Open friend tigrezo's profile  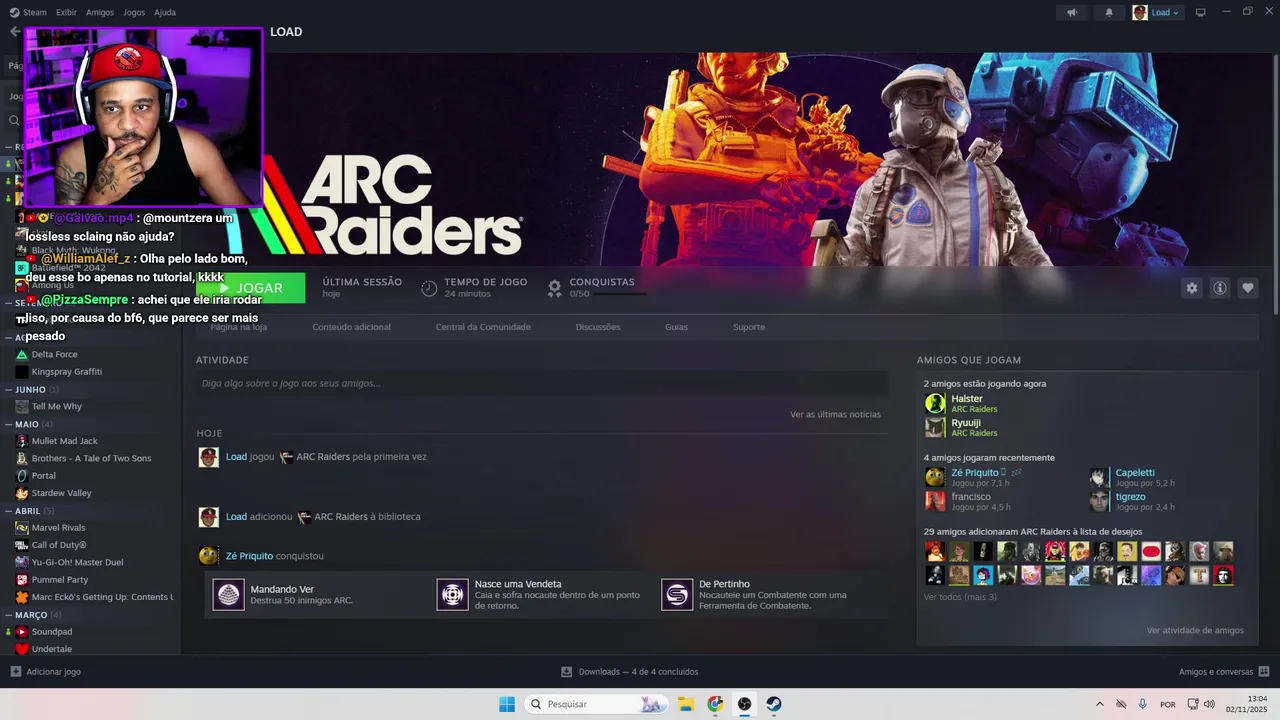[1130, 496]
